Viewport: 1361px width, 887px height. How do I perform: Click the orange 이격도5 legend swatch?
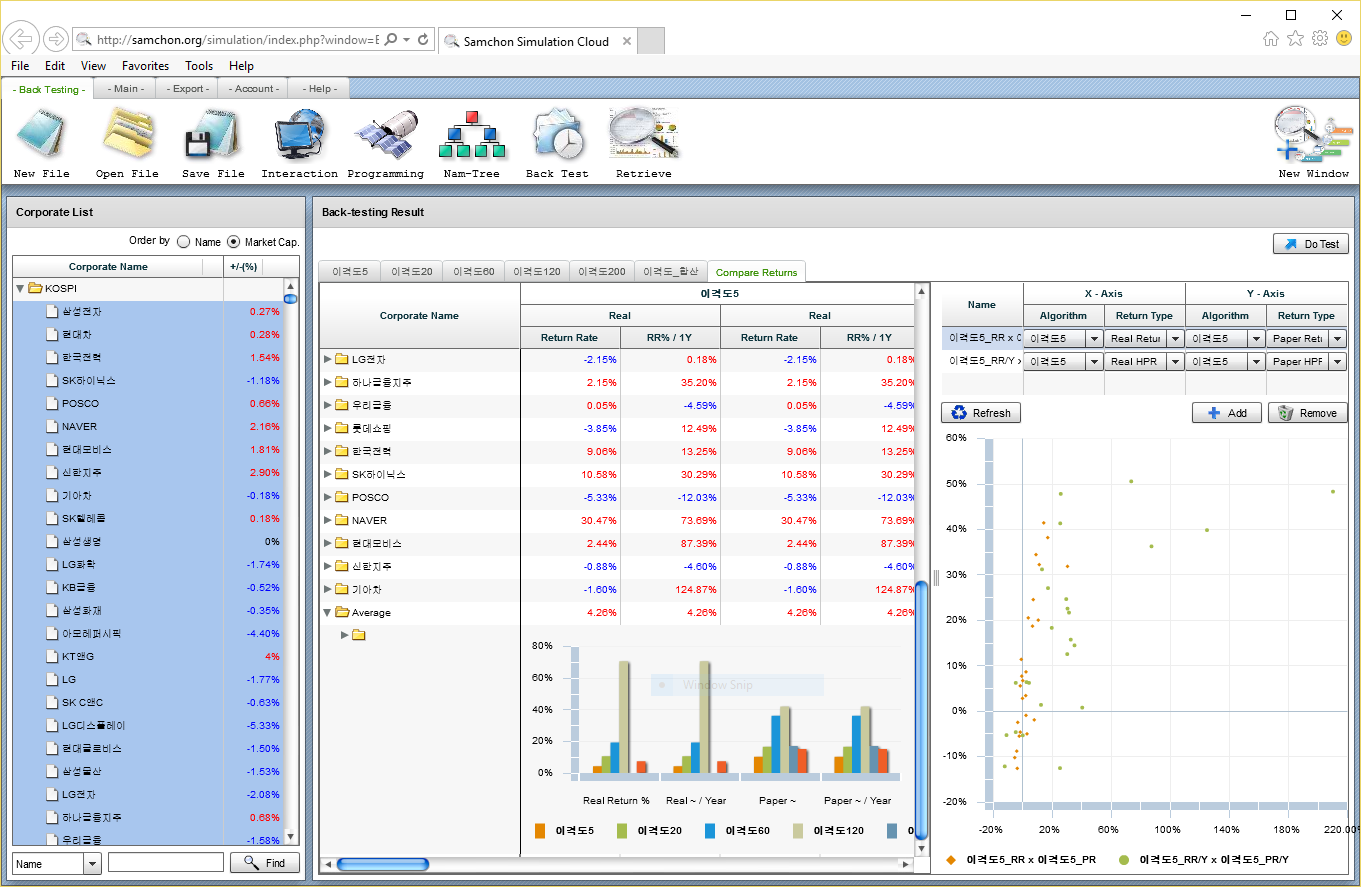point(540,830)
